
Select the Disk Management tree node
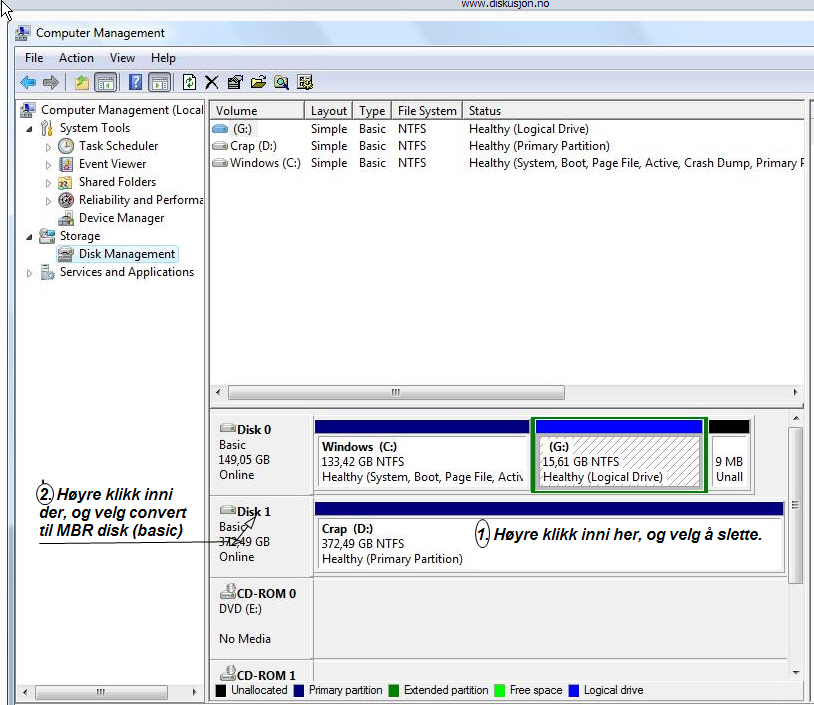pos(126,254)
